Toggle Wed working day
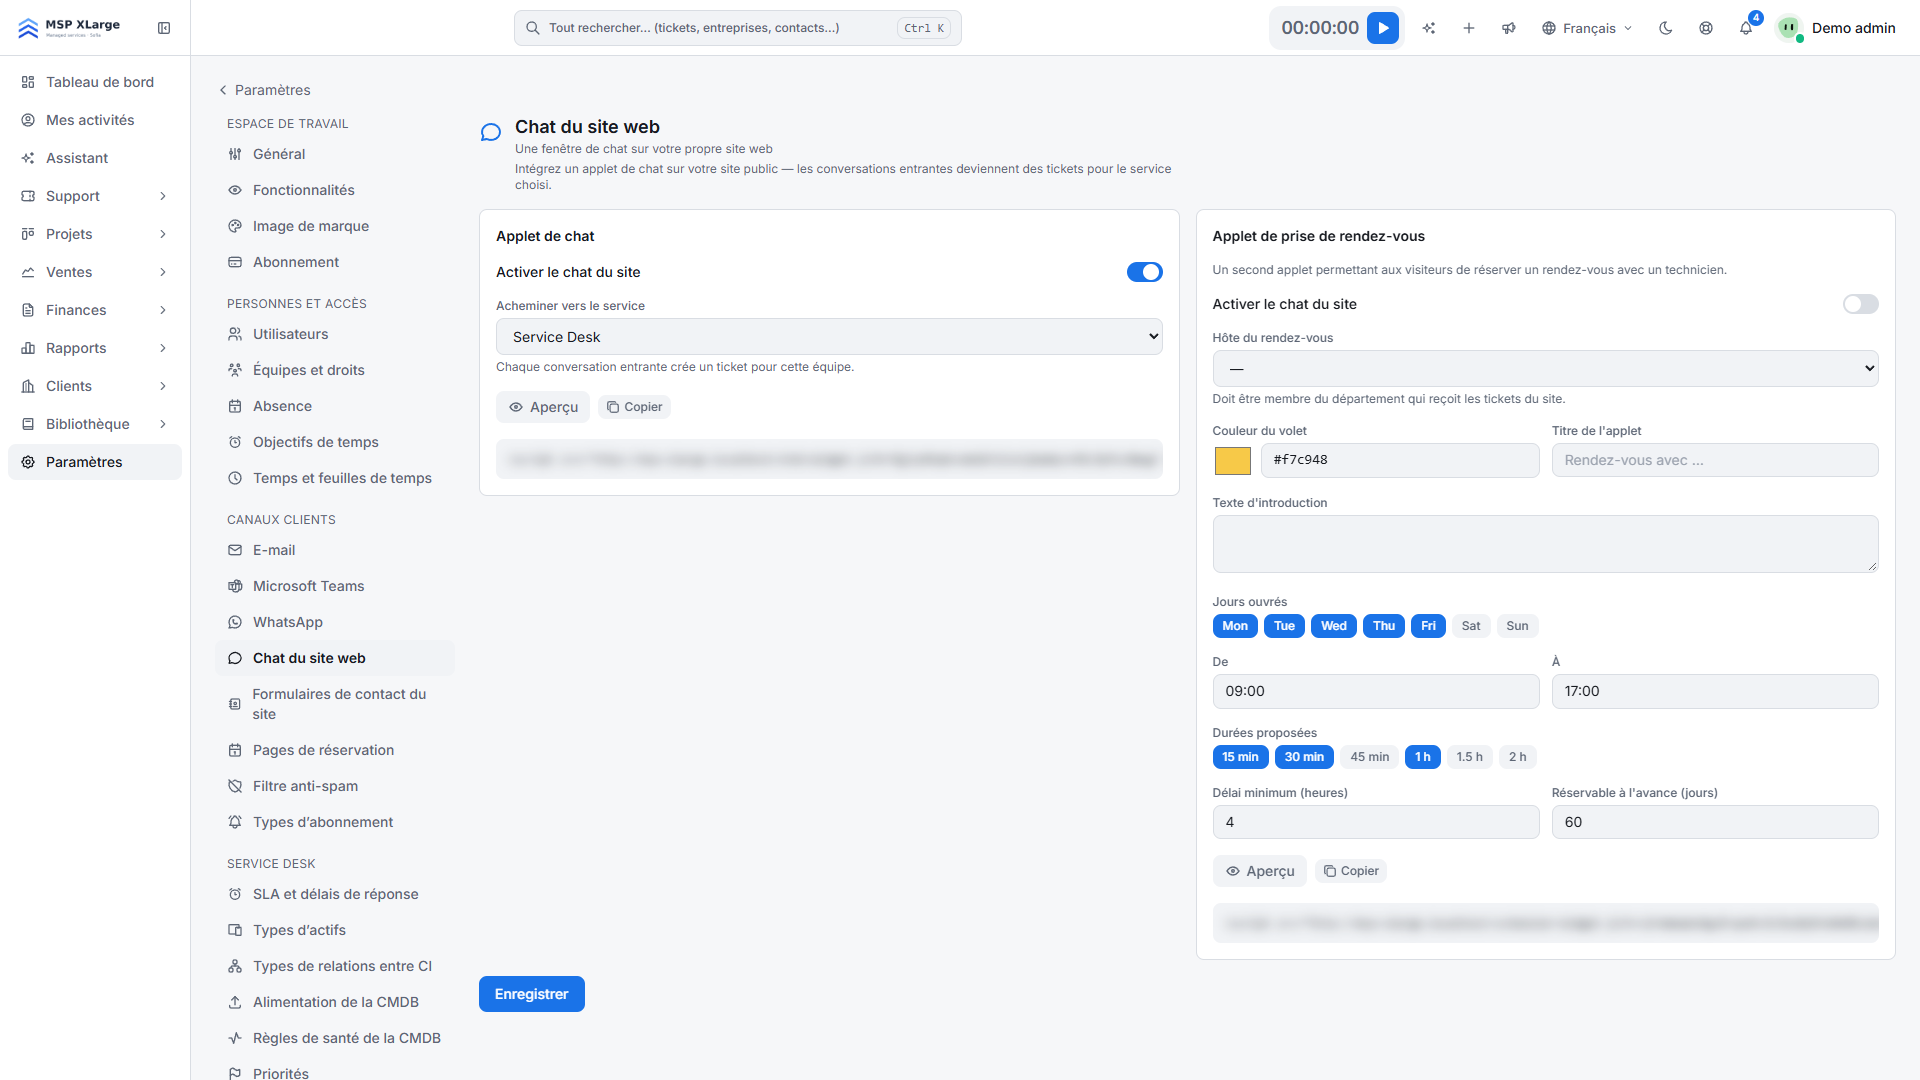 pos(1334,626)
